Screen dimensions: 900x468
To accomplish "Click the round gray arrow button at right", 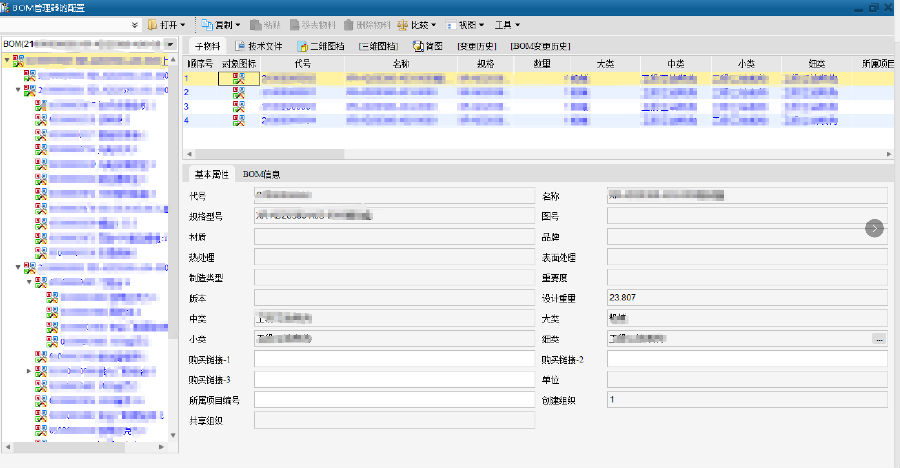I will (875, 228).
